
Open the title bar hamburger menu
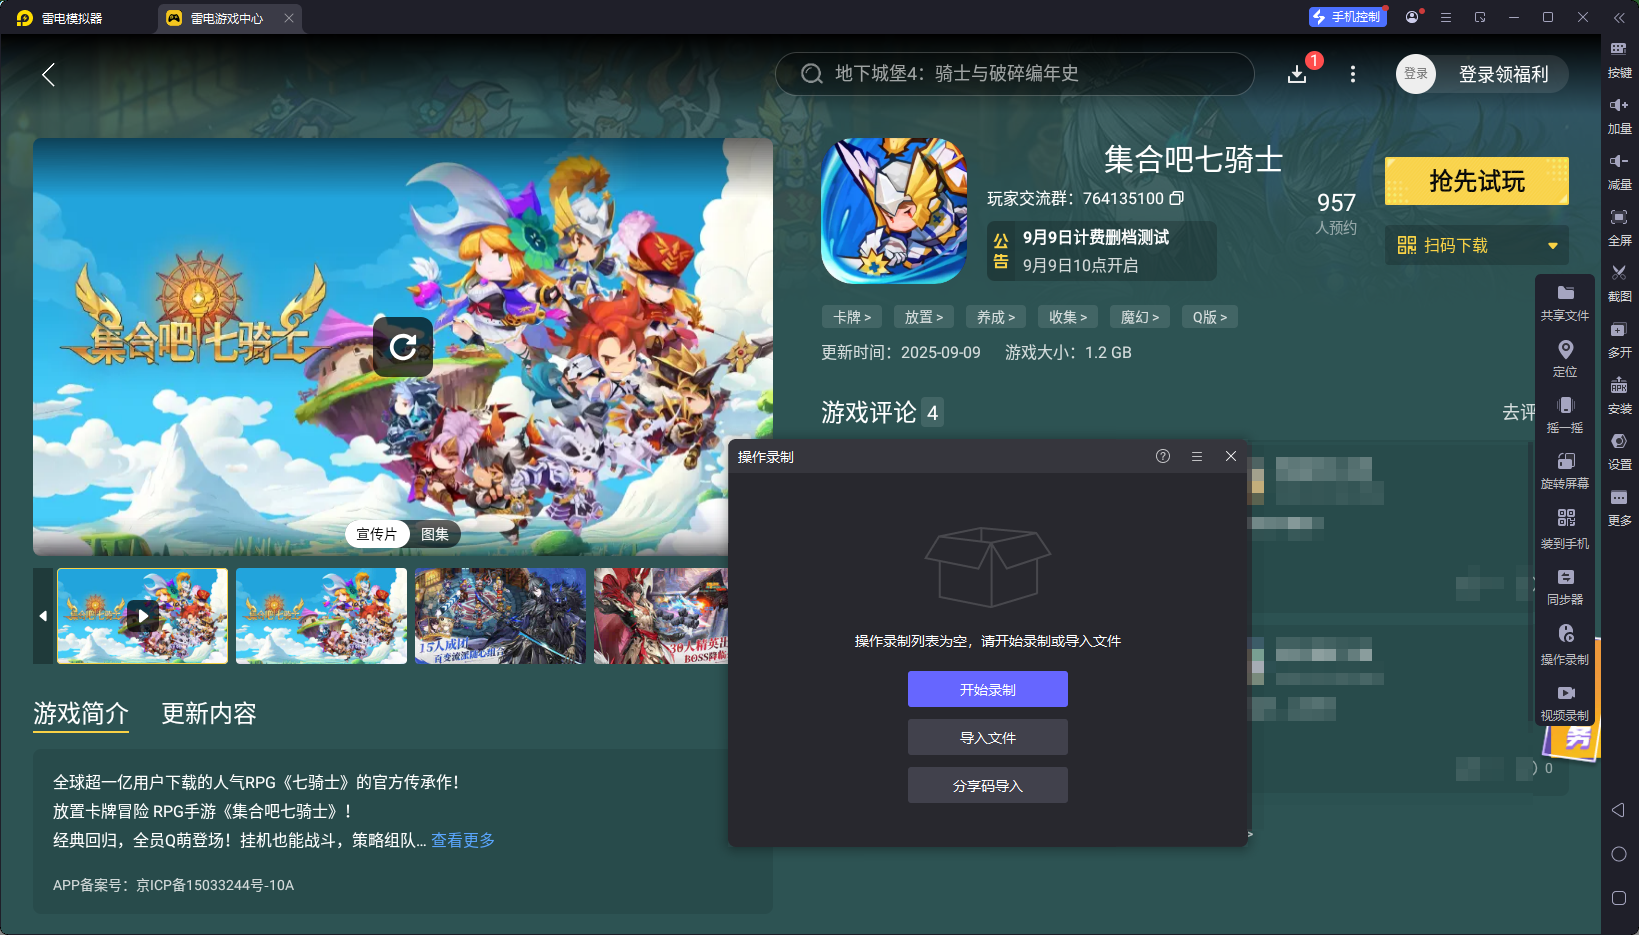click(x=1446, y=17)
